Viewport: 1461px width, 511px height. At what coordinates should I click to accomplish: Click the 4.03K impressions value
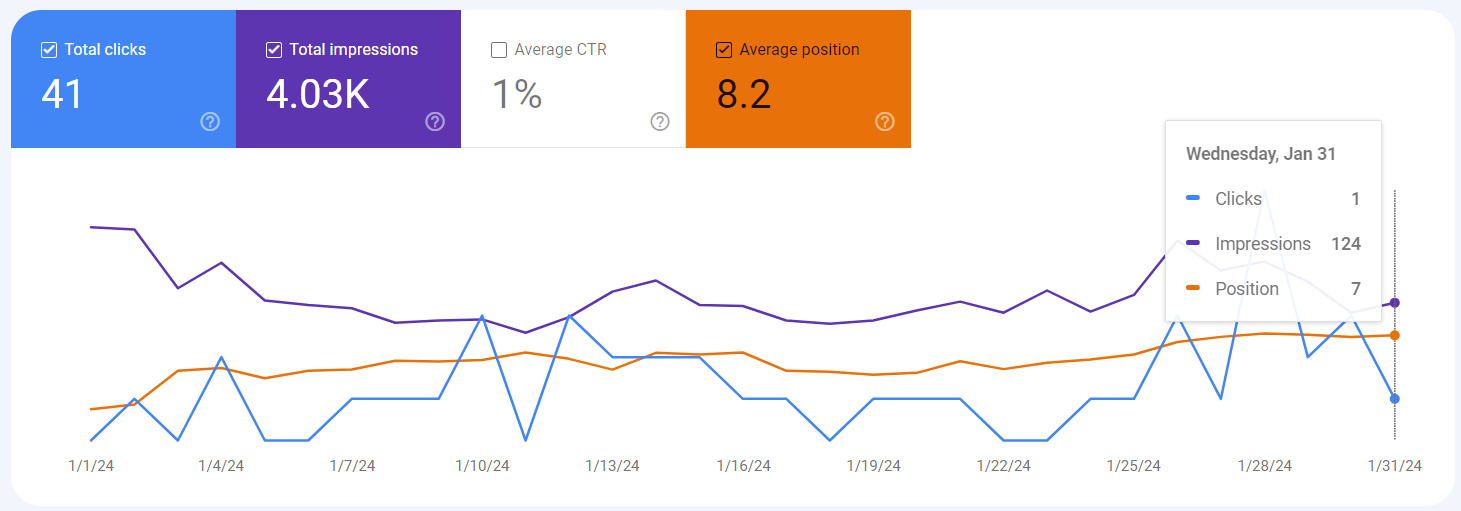point(318,94)
